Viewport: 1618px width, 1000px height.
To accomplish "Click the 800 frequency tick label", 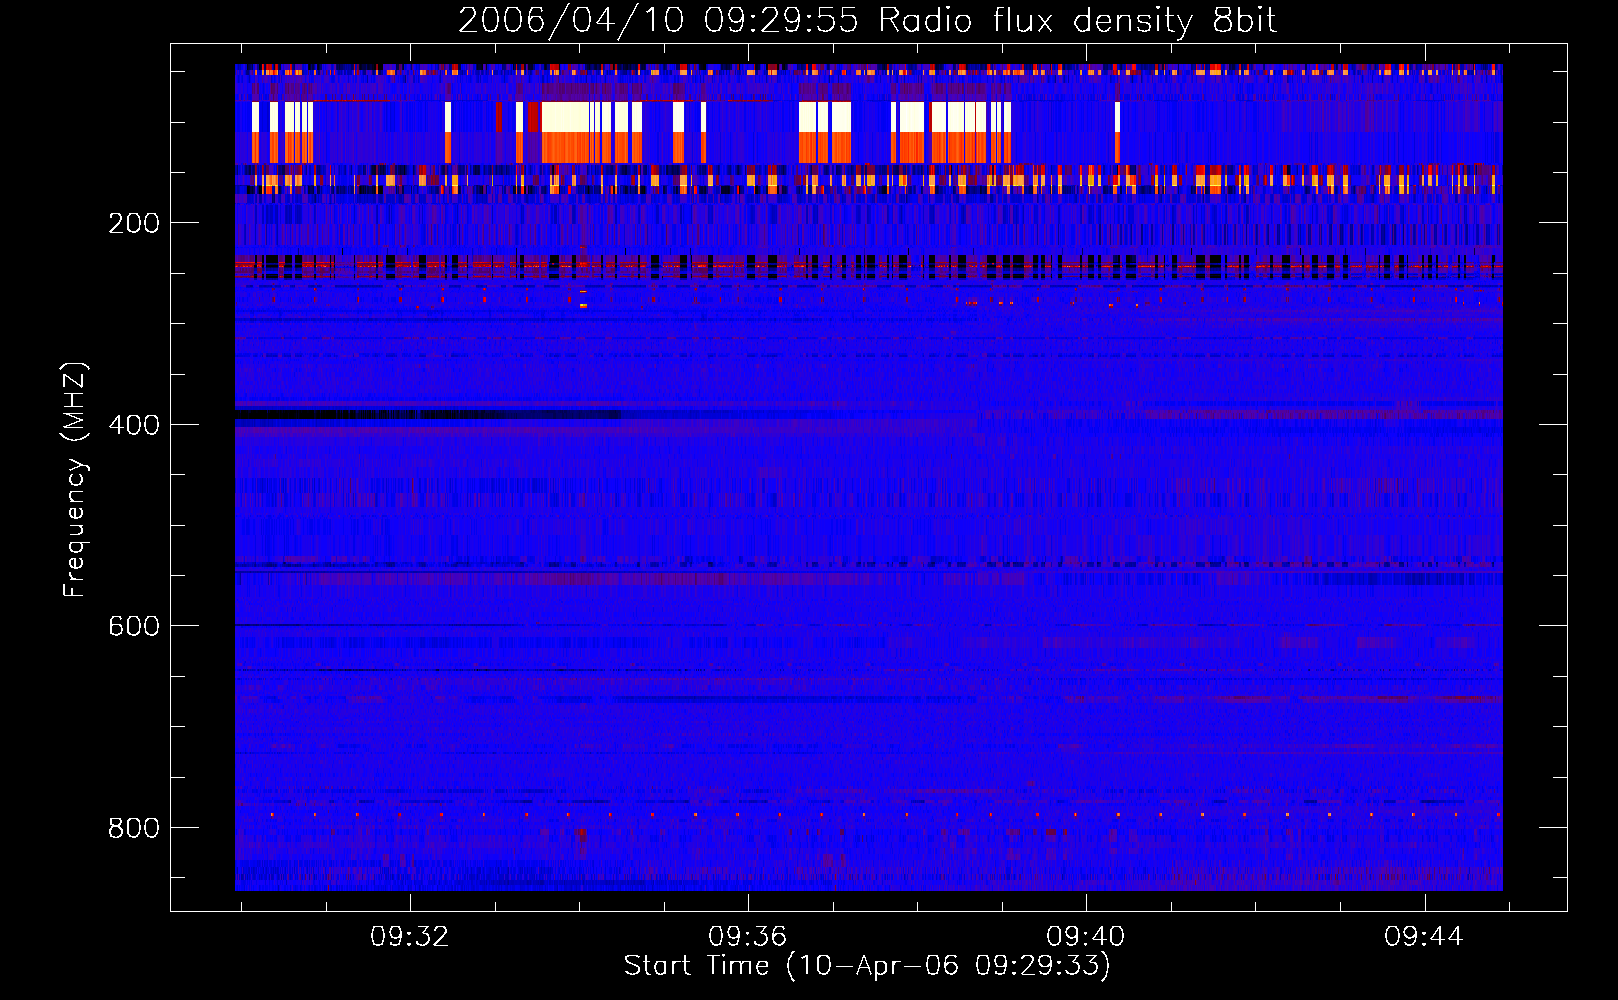I will tap(134, 828).
